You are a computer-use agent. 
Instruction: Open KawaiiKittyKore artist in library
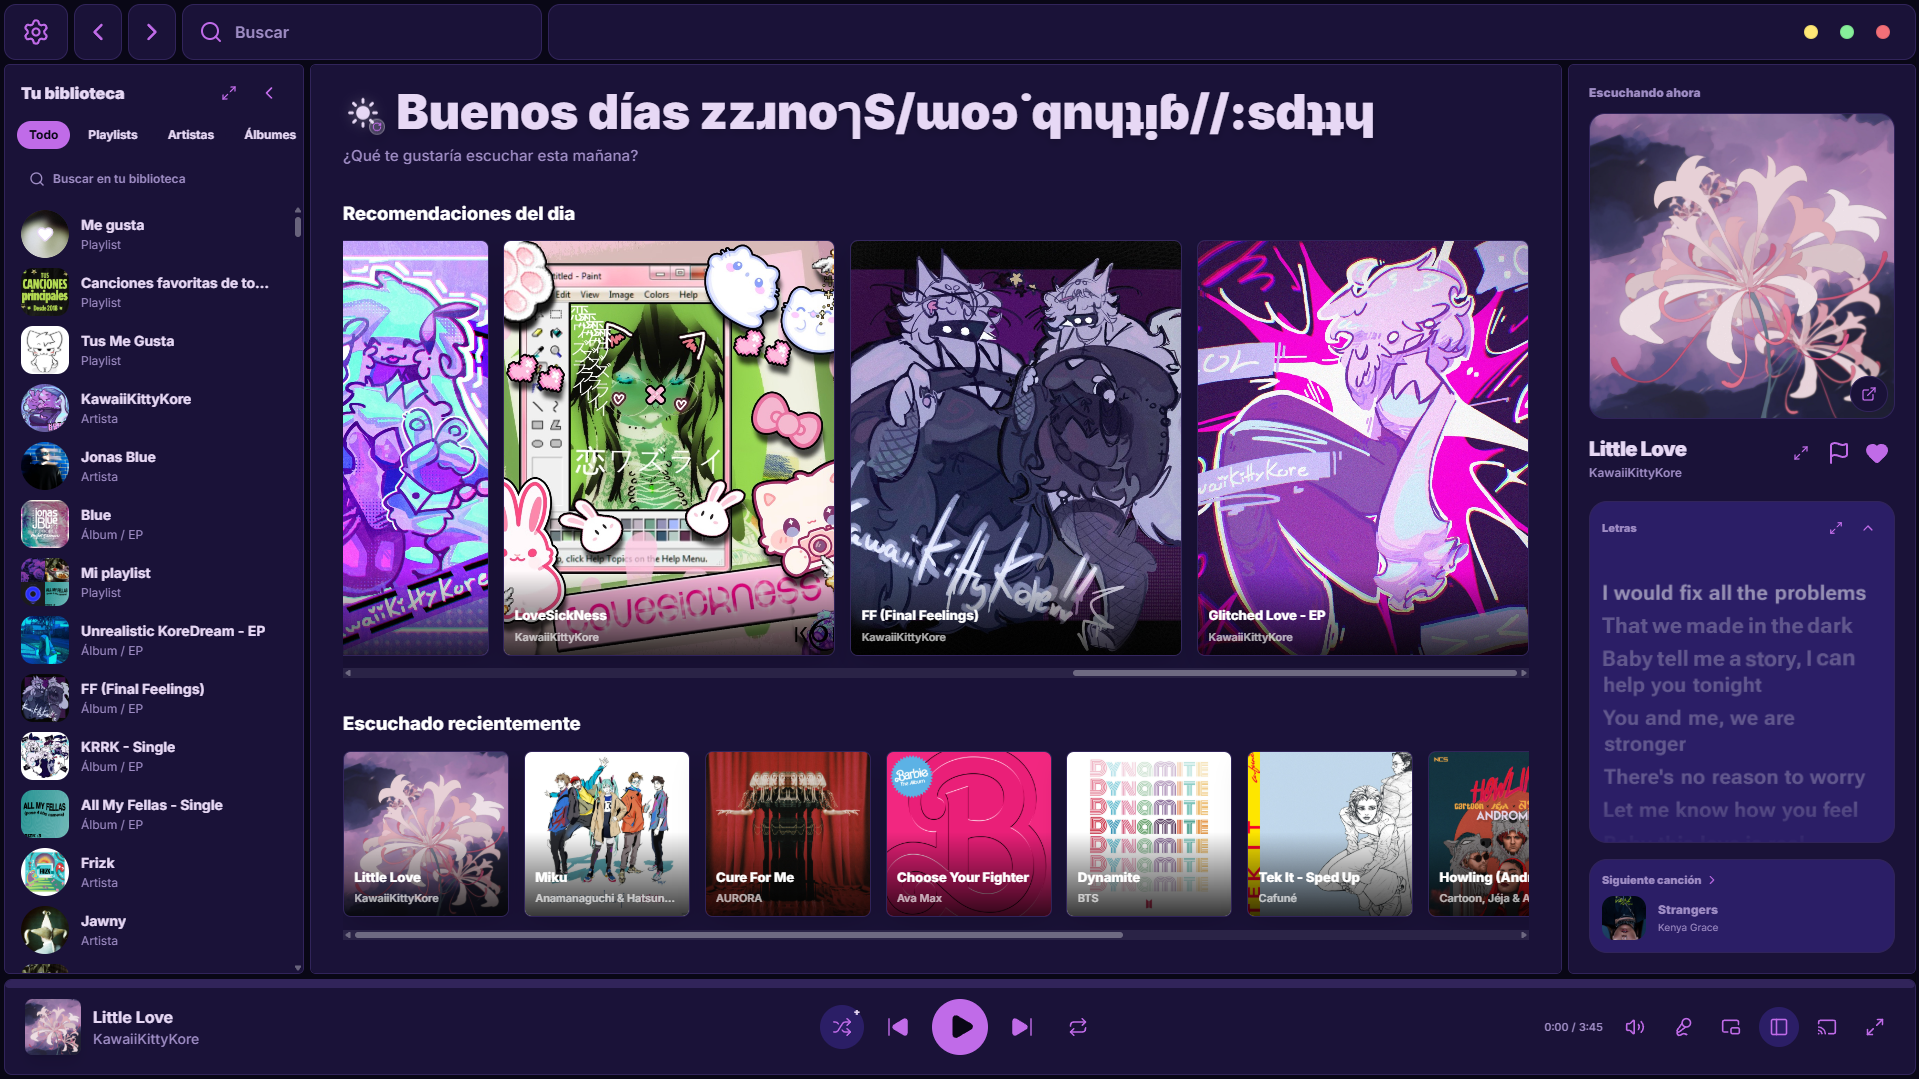(x=155, y=409)
